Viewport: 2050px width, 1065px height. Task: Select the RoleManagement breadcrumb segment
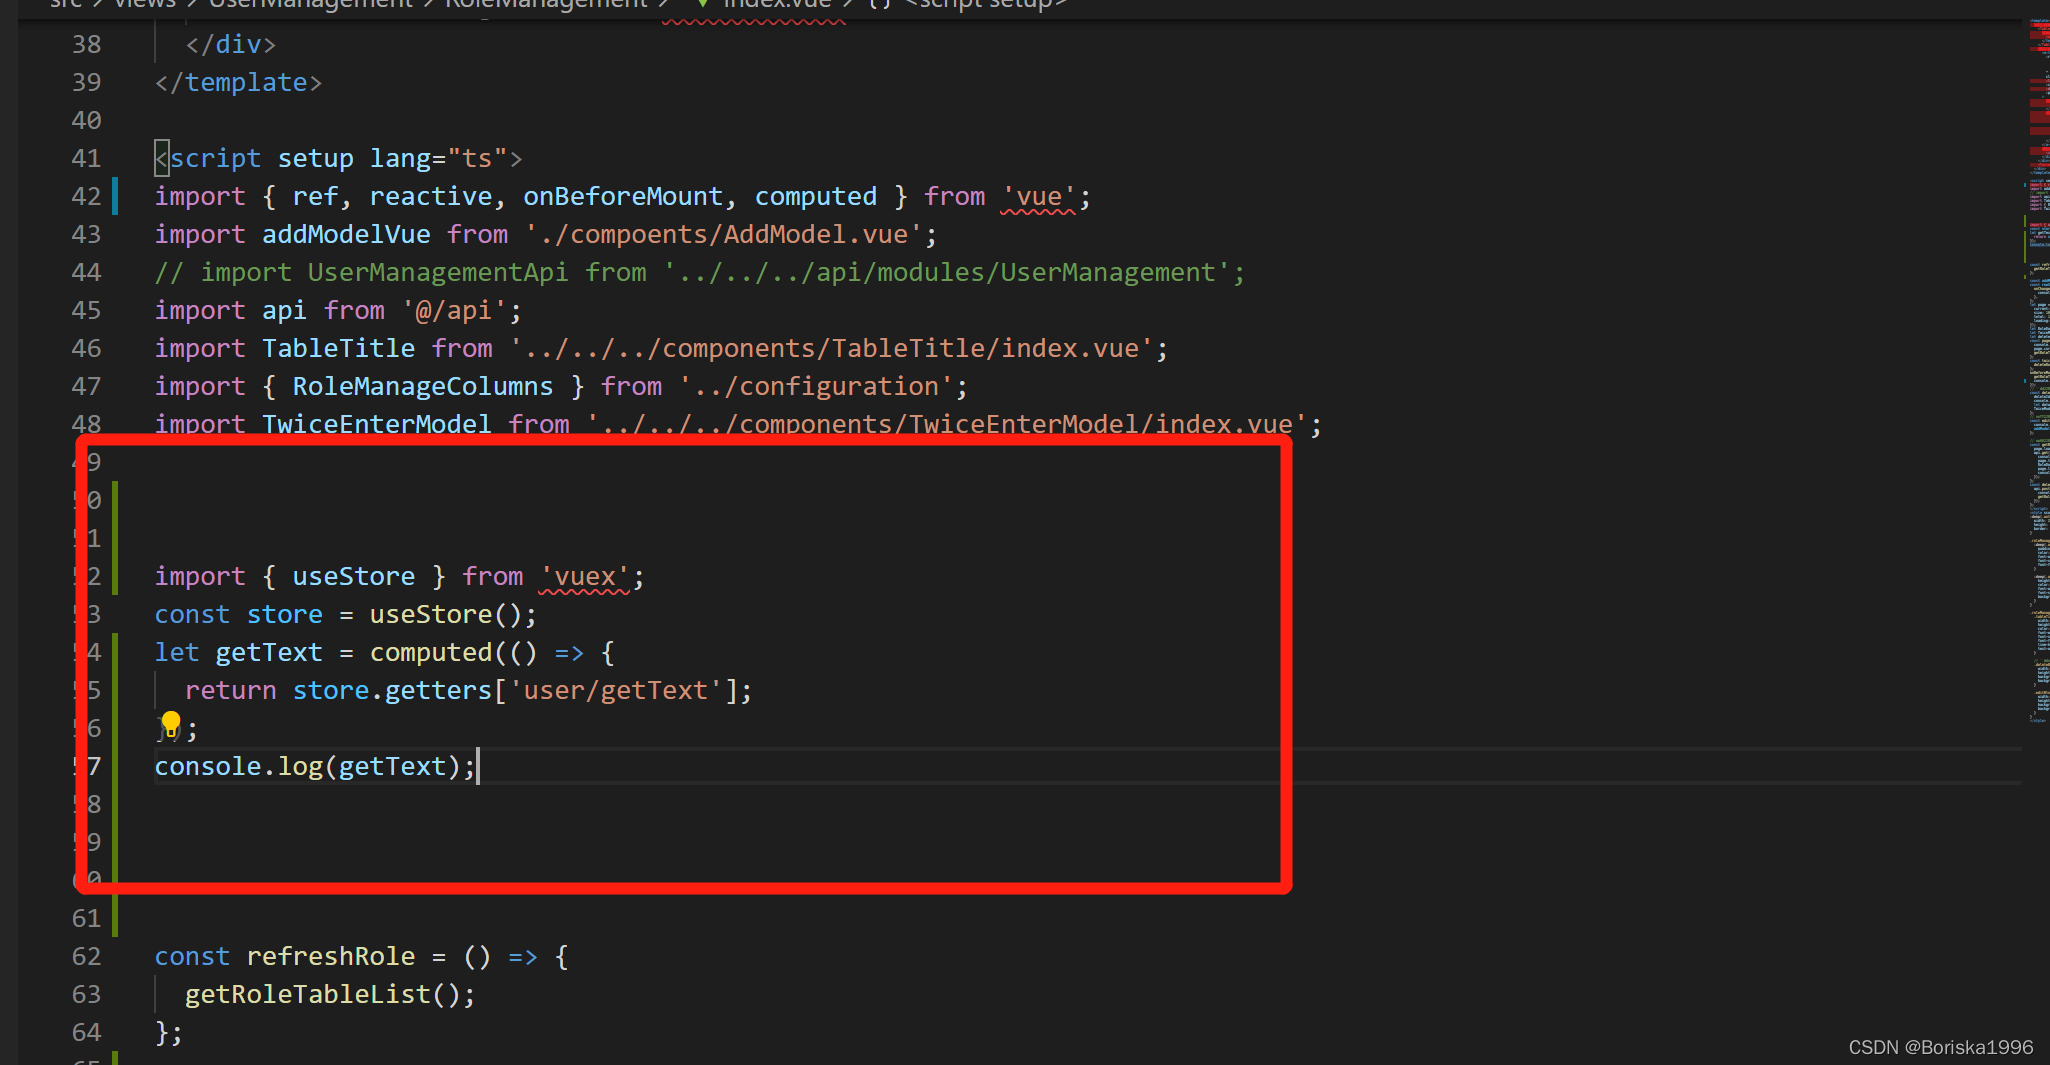tap(546, 5)
